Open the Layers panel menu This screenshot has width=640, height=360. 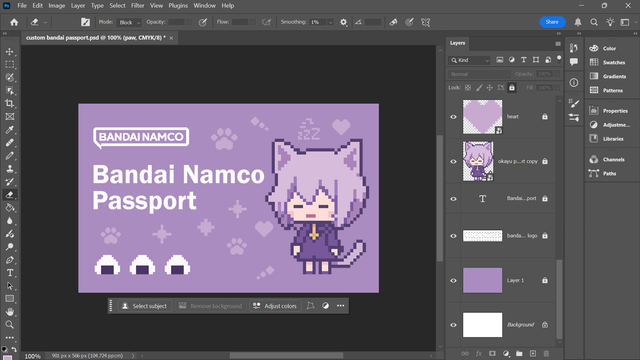(x=558, y=44)
